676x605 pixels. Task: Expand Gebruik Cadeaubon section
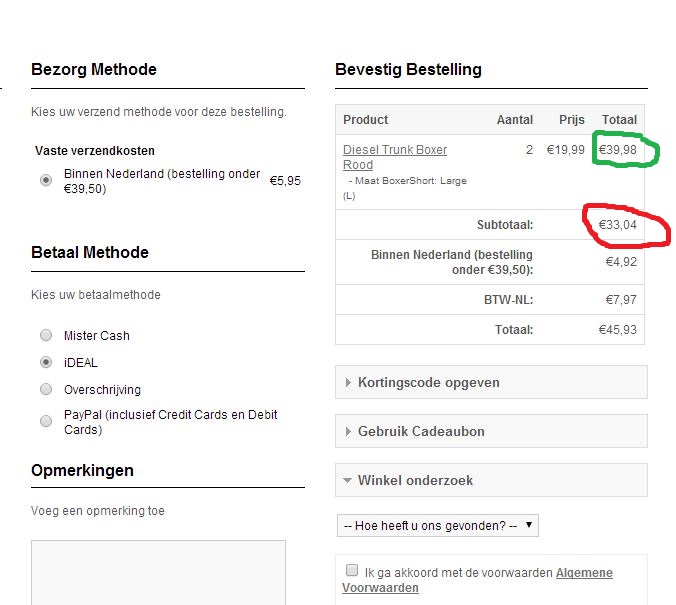click(491, 431)
